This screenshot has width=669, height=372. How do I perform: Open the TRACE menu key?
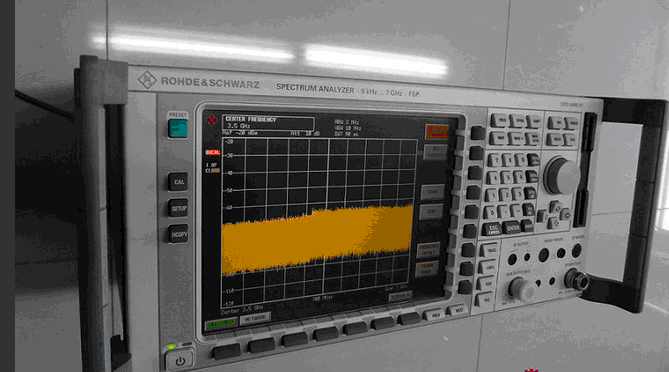[490, 250]
